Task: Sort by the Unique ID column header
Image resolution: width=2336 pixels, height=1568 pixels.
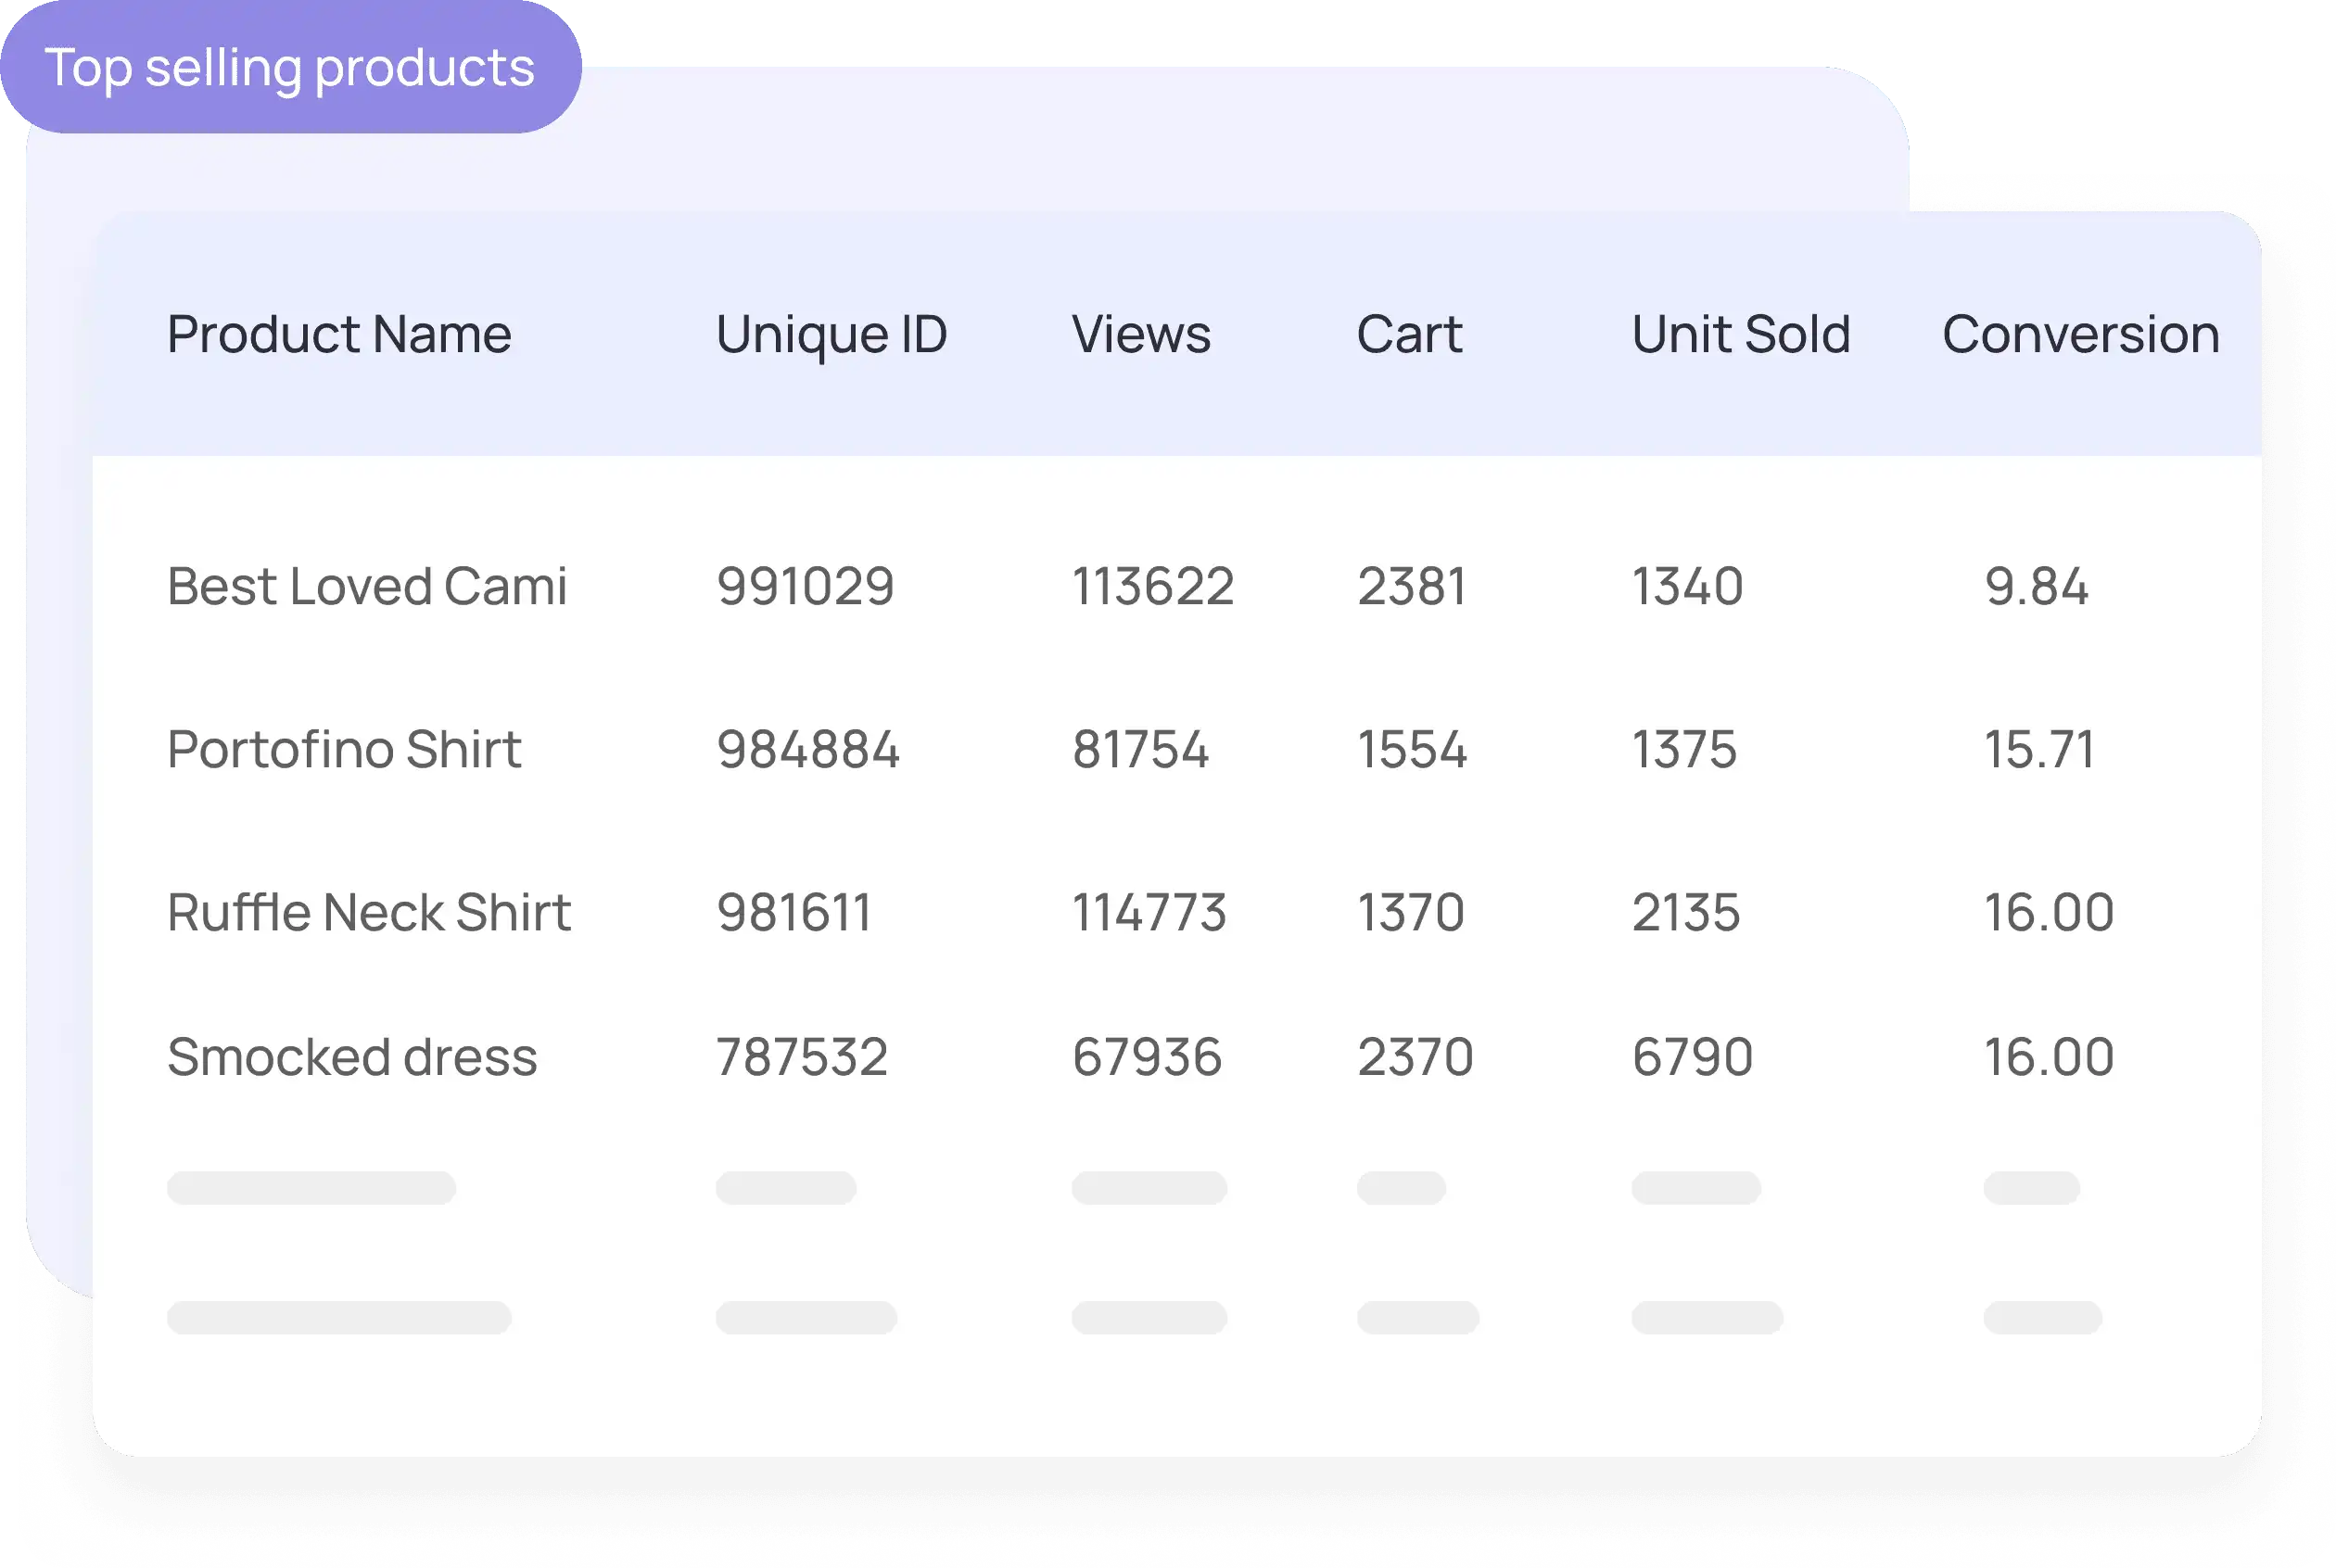Action: pyautogui.click(x=831, y=334)
